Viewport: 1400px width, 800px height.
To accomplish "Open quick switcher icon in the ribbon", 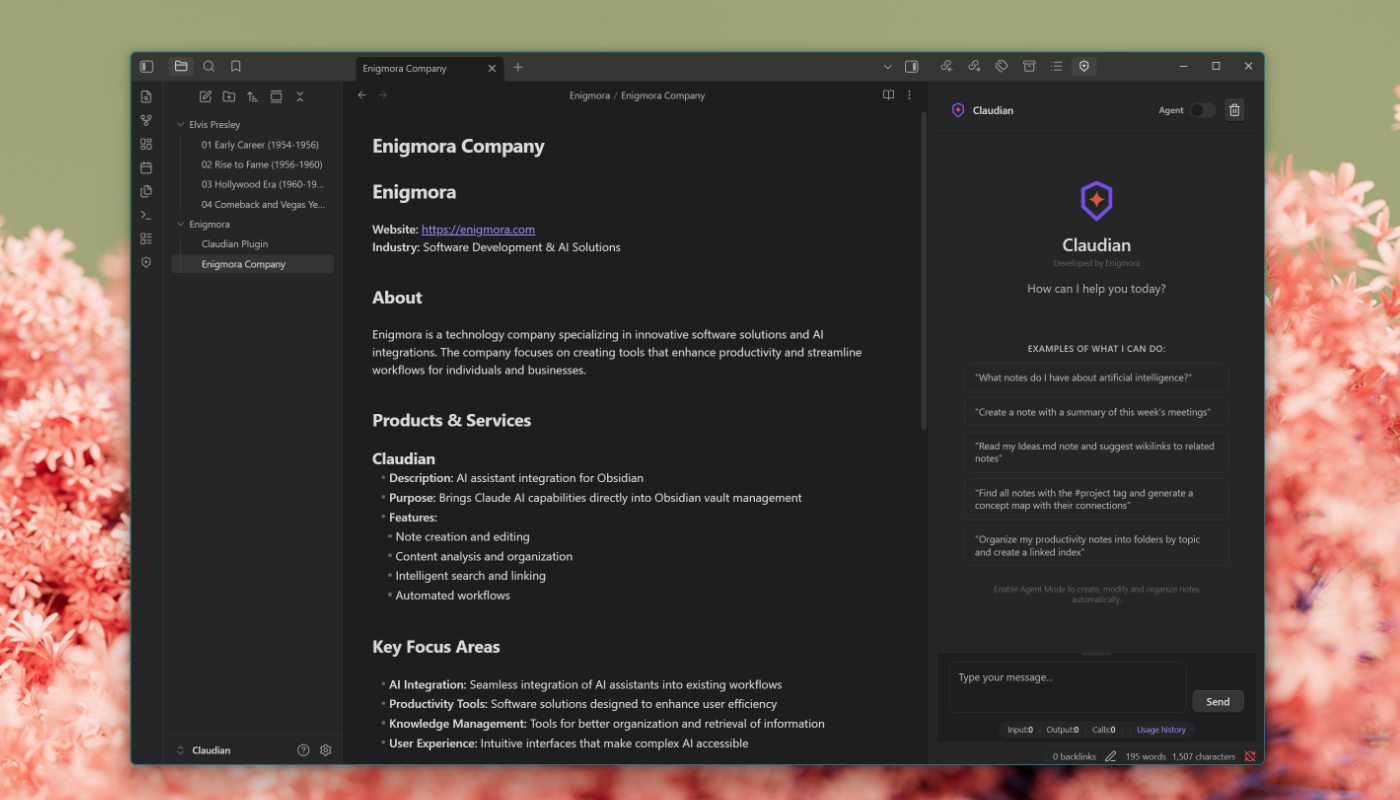I will (x=146, y=96).
